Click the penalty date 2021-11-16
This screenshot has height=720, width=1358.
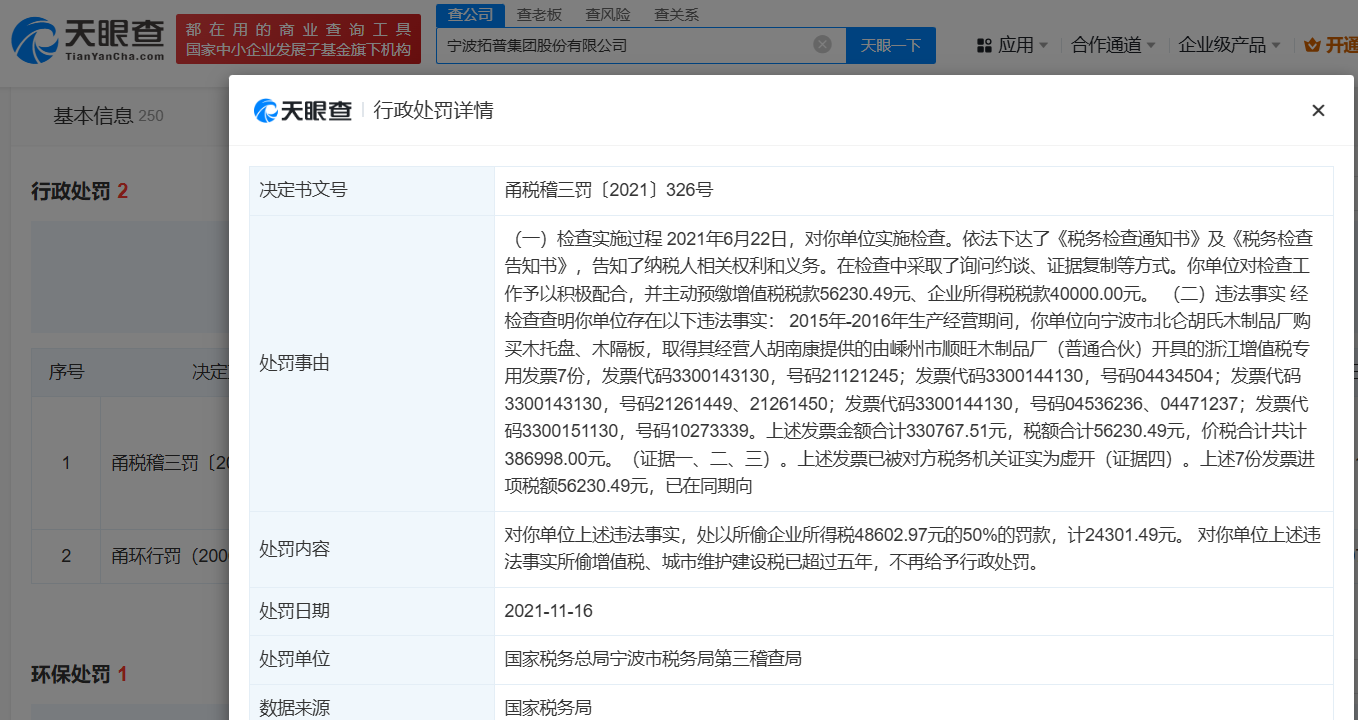point(549,611)
